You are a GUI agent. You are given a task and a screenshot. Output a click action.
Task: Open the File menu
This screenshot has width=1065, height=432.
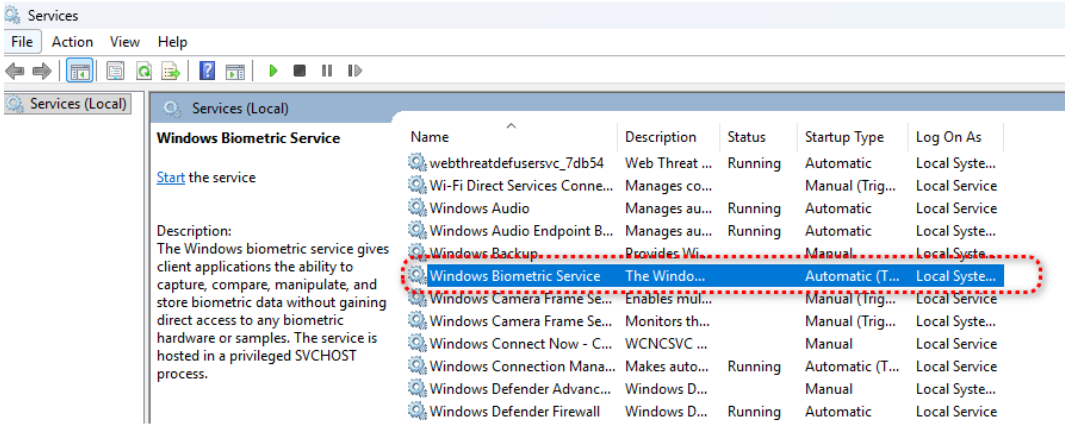tap(22, 42)
